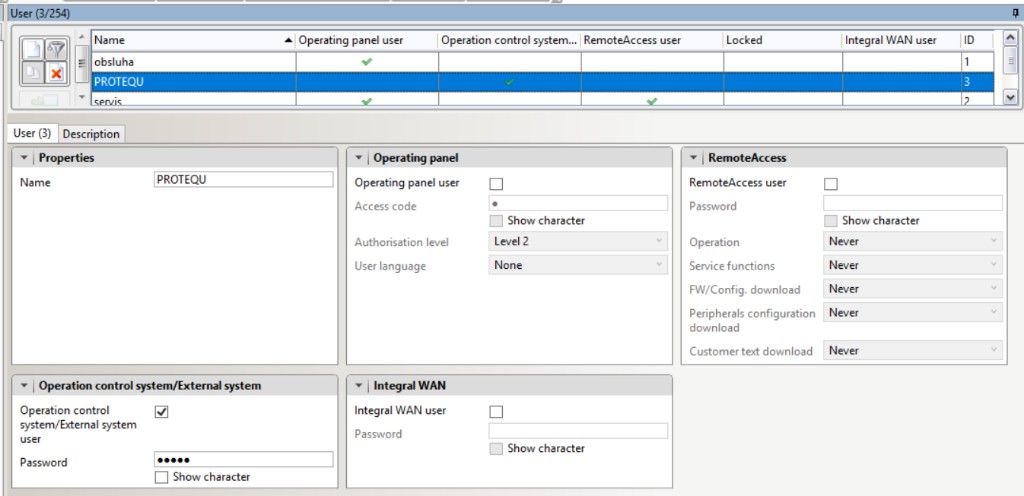Create a new user with the blank page icon
The height and width of the screenshot is (496, 1024).
[x=33, y=50]
